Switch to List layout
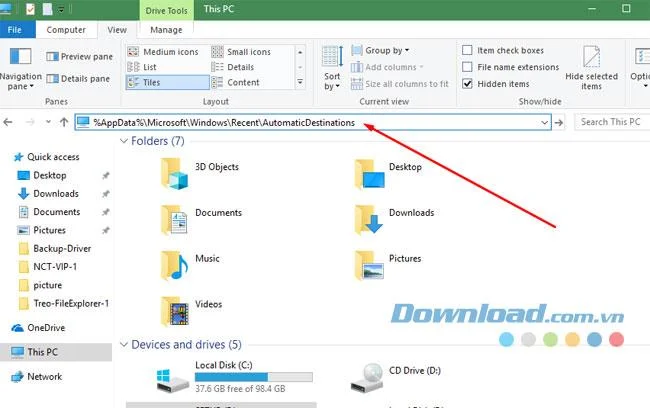Viewport: 650px width, 408px height. click(x=142, y=67)
